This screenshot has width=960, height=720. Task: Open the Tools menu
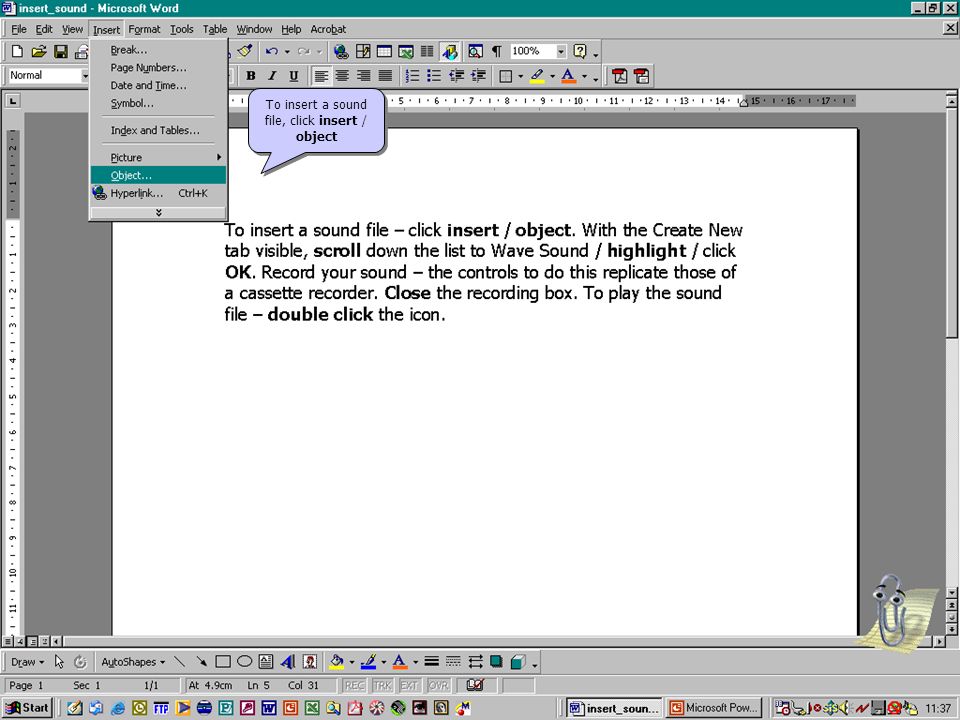pyautogui.click(x=182, y=29)
